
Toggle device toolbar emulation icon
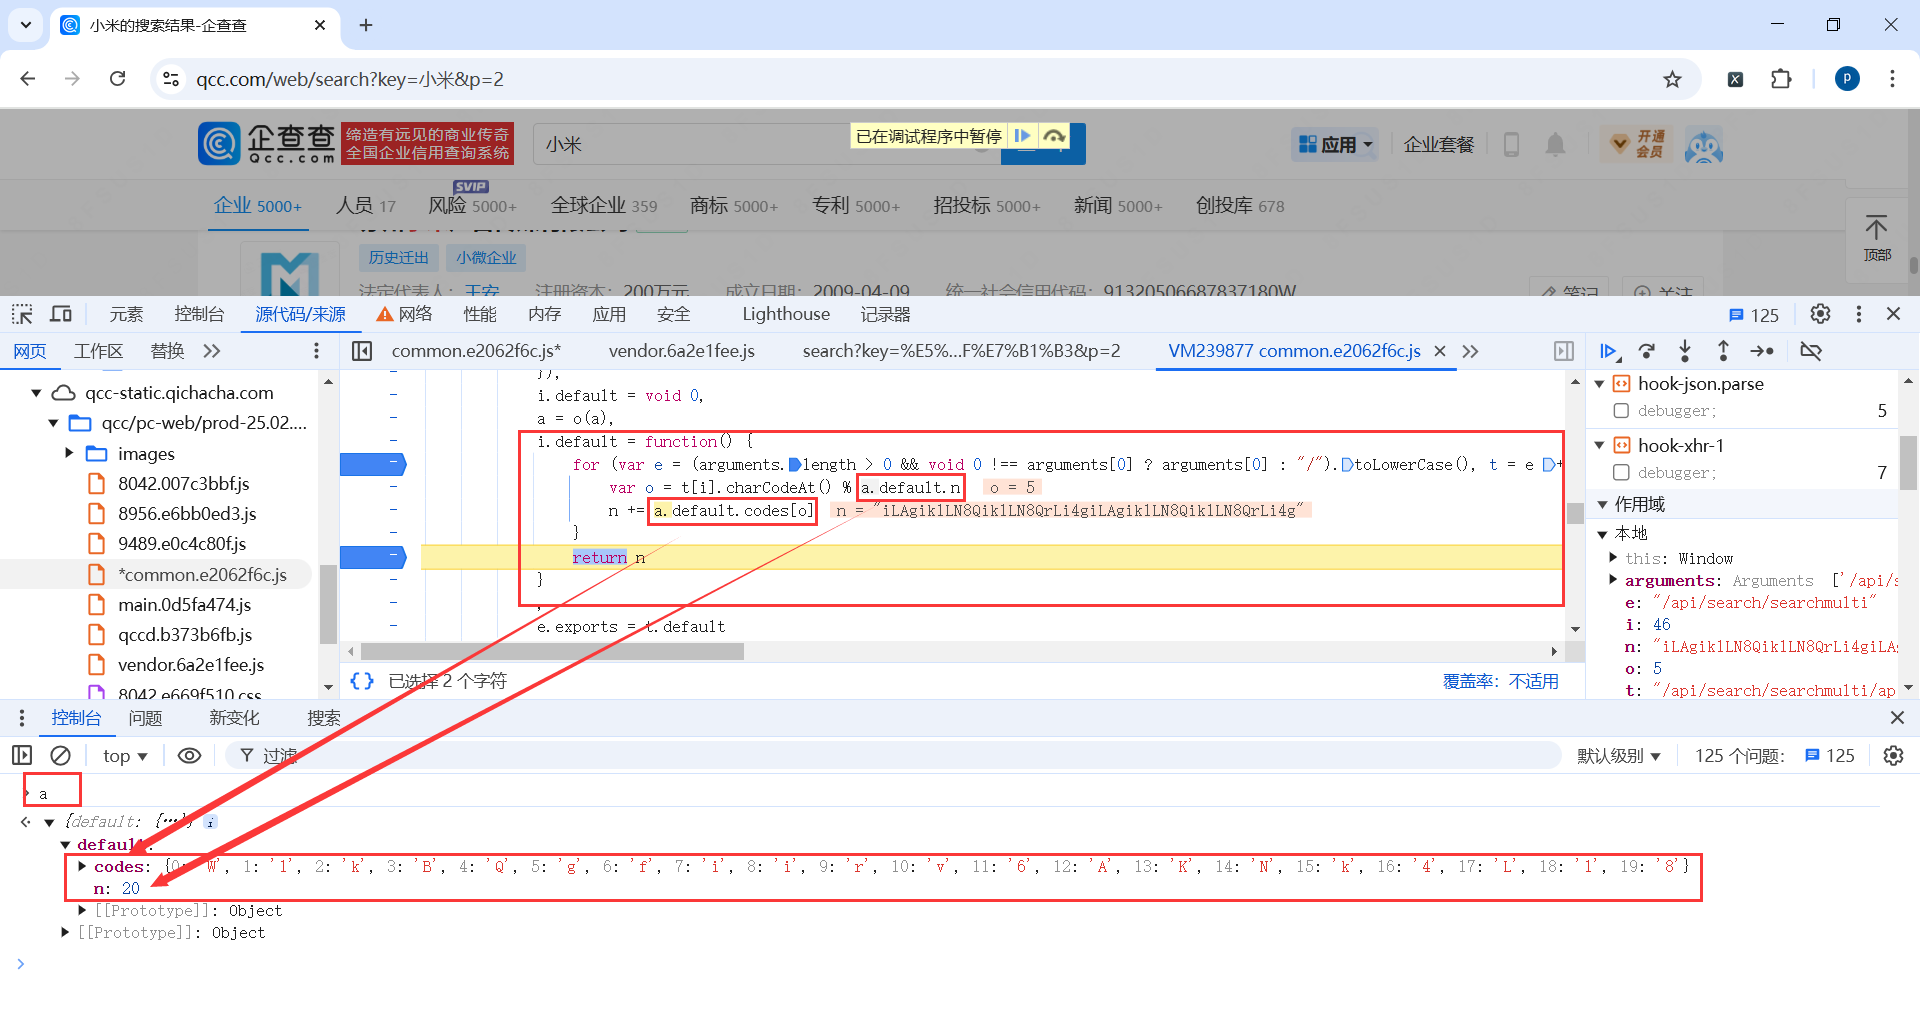coord(61,314)
